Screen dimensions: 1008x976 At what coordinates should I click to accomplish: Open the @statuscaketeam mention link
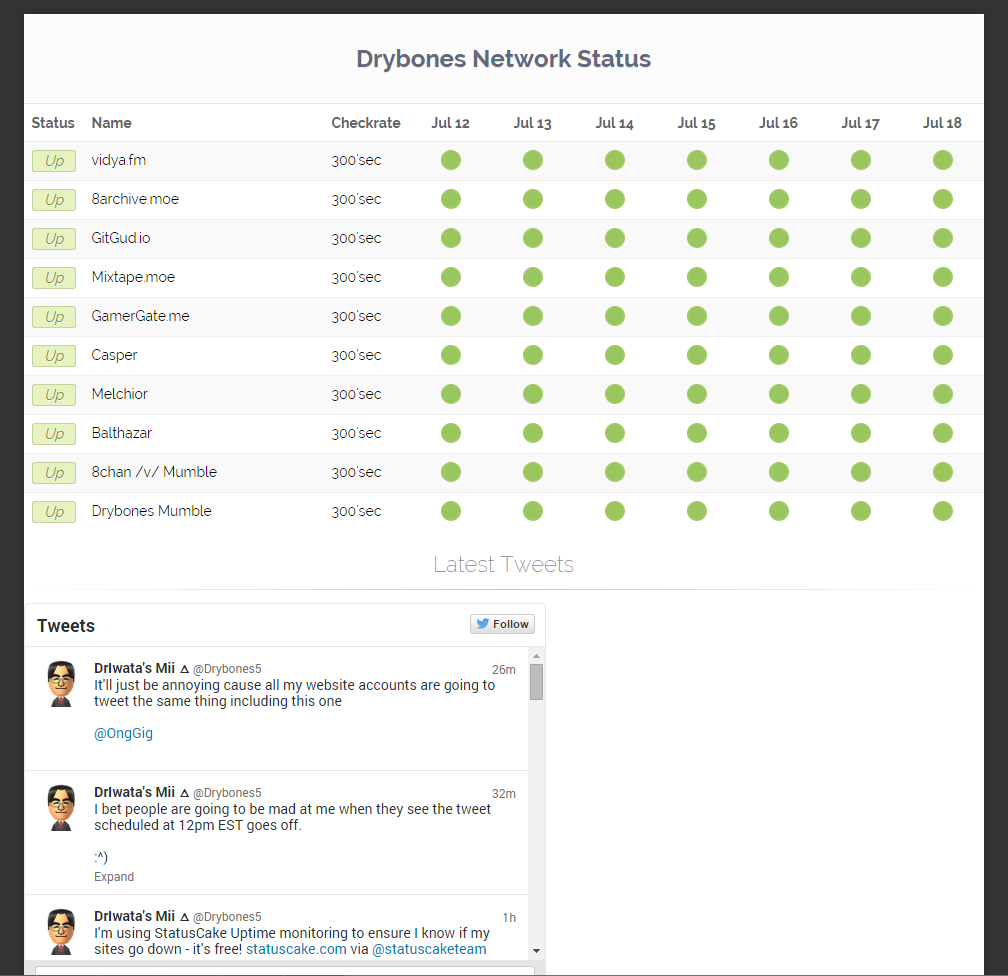click(x=429, y=949)
